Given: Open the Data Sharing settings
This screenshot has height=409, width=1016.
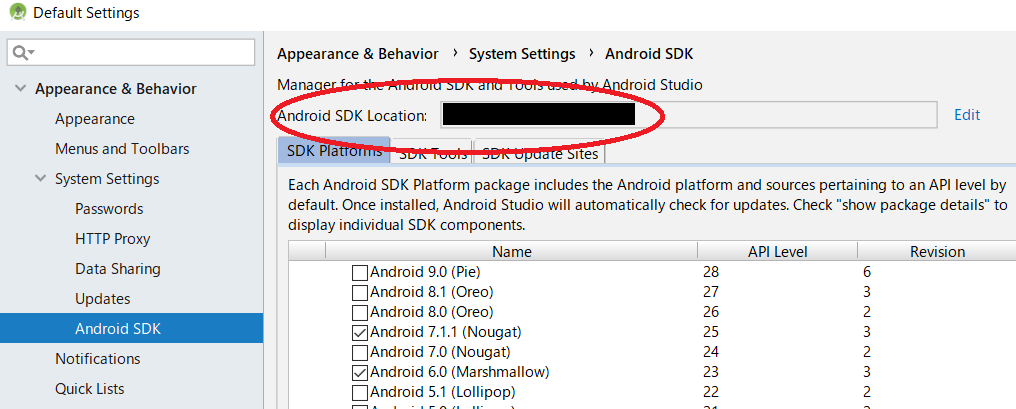Looking at the screenshot, I should tap(117, 269).
